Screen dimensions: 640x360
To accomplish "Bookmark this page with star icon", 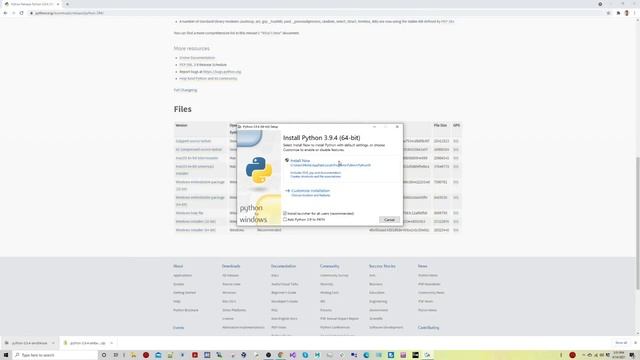I will pyautogui.click(x=608, y=13).
